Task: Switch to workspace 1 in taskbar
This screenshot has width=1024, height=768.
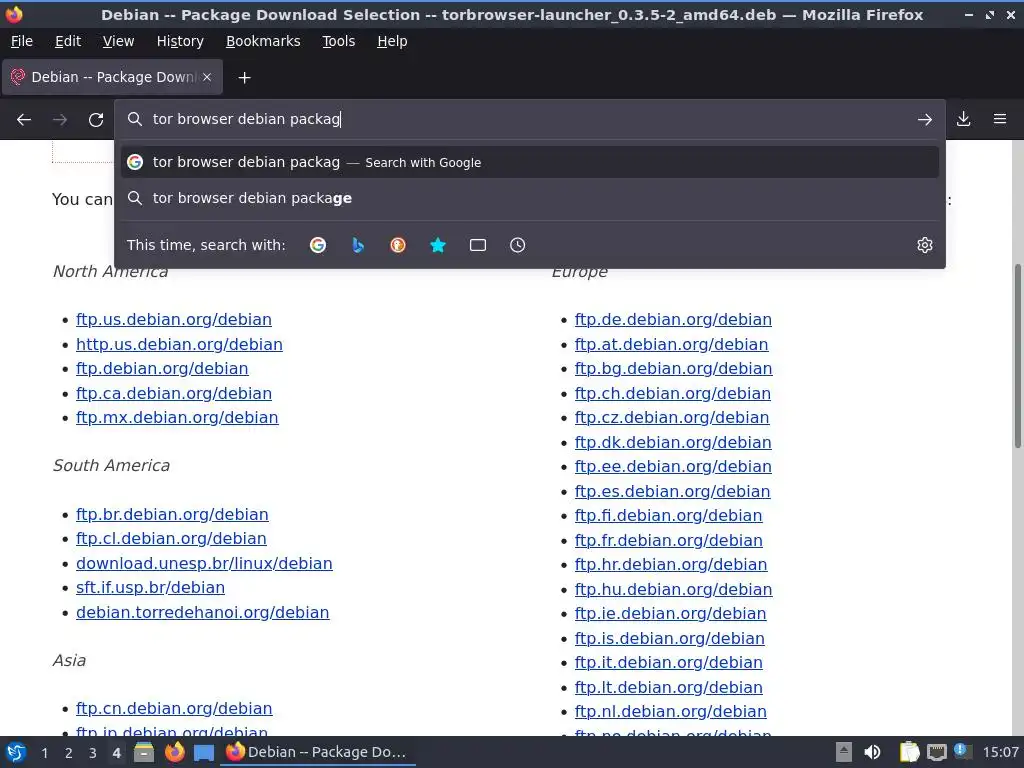Action: (x=44, y=753)
